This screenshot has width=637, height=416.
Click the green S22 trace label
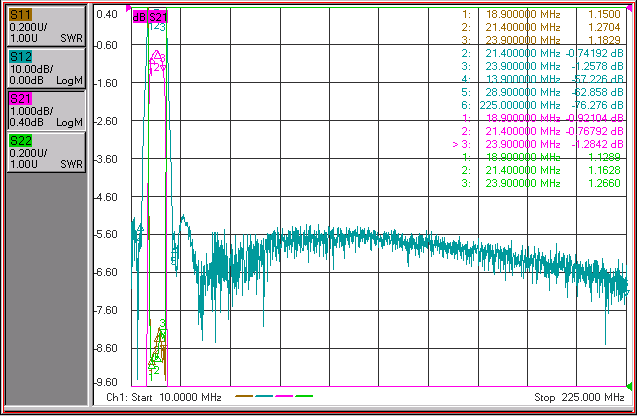tap(20, 141)
